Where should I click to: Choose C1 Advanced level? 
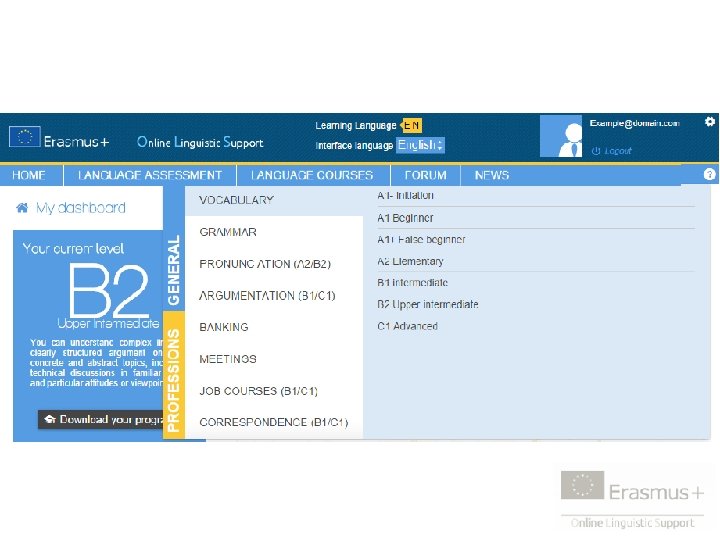(x=408, y=326)
